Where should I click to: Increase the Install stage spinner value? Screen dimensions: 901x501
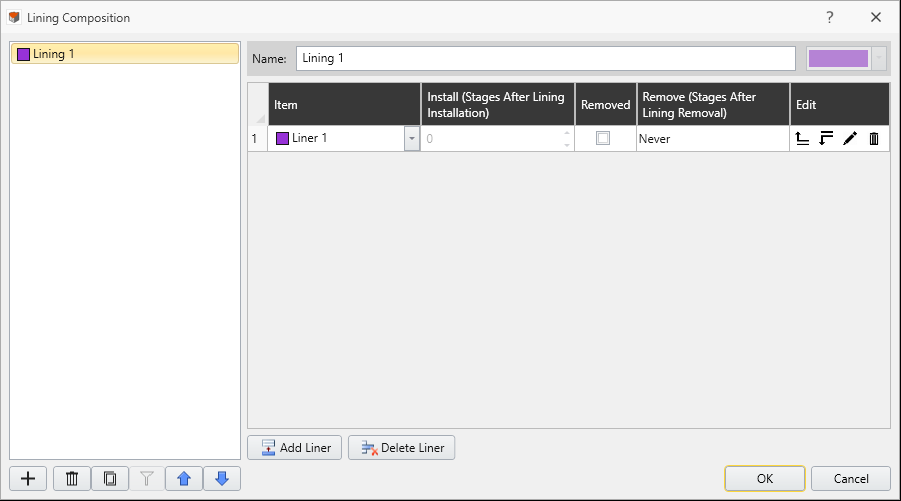pyautogui.click(x=567, y=132)
